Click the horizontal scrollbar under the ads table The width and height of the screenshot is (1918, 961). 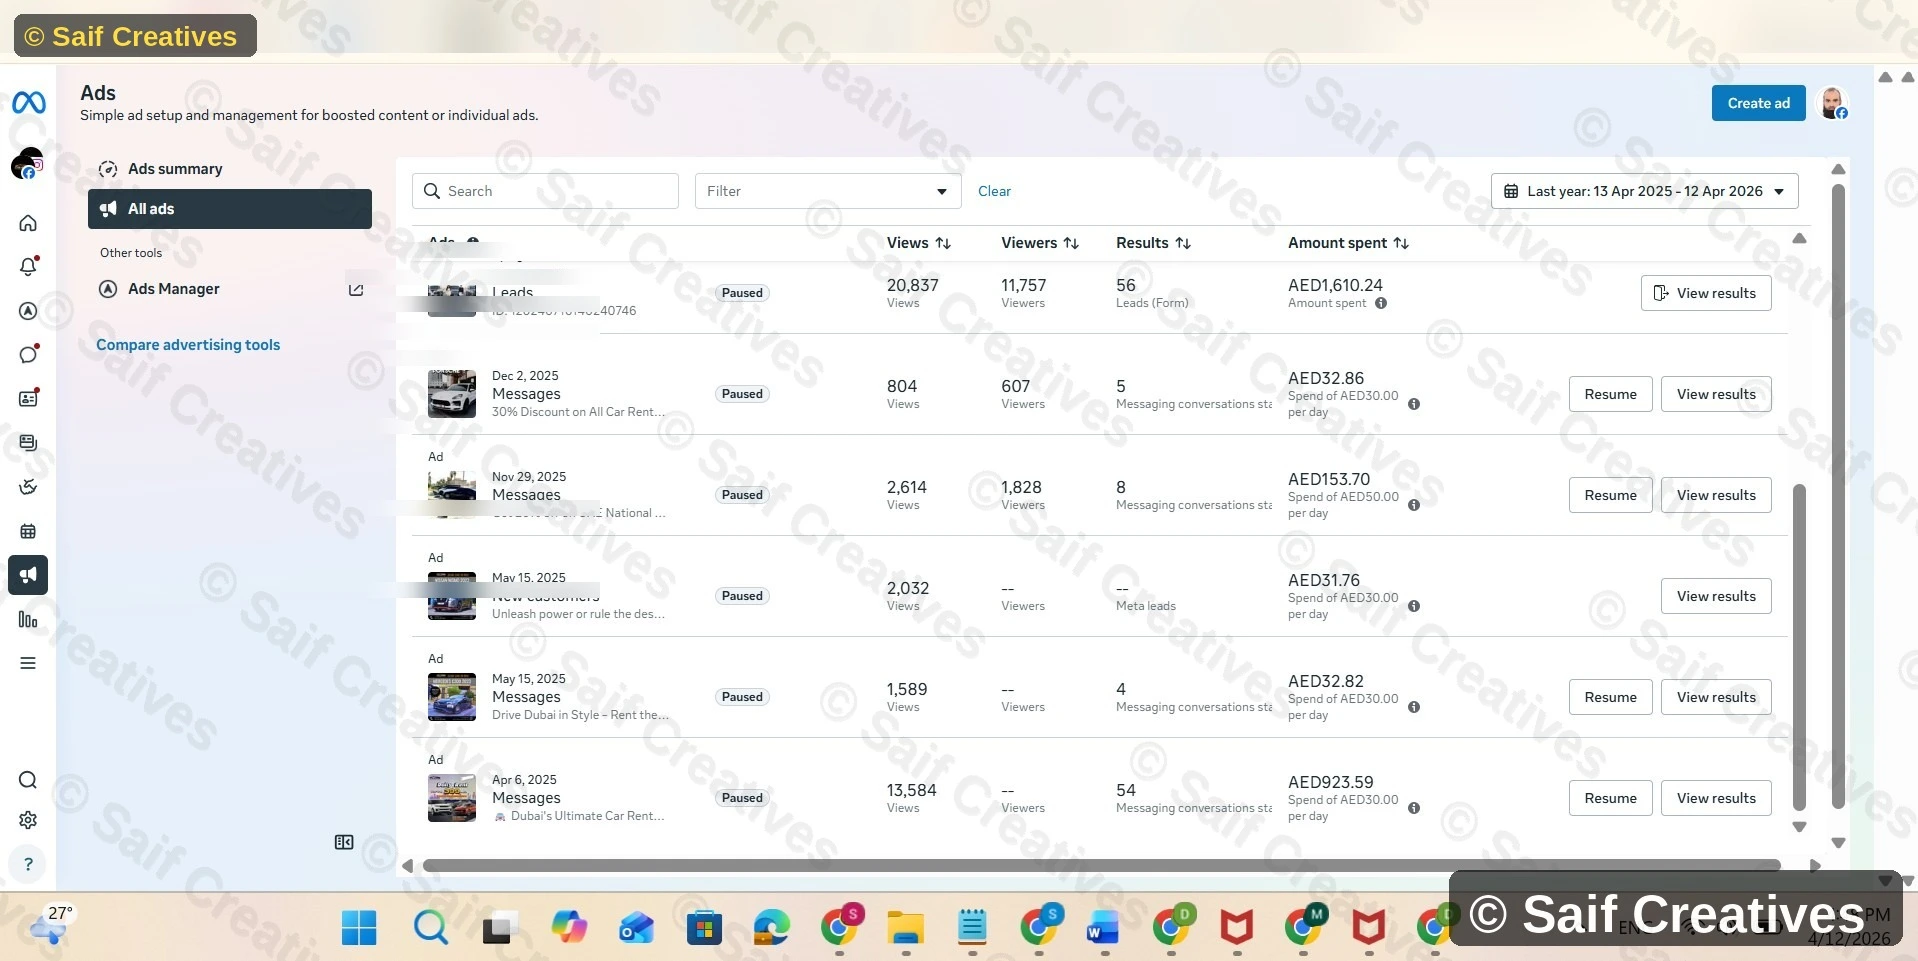(x=1100, y=866)
